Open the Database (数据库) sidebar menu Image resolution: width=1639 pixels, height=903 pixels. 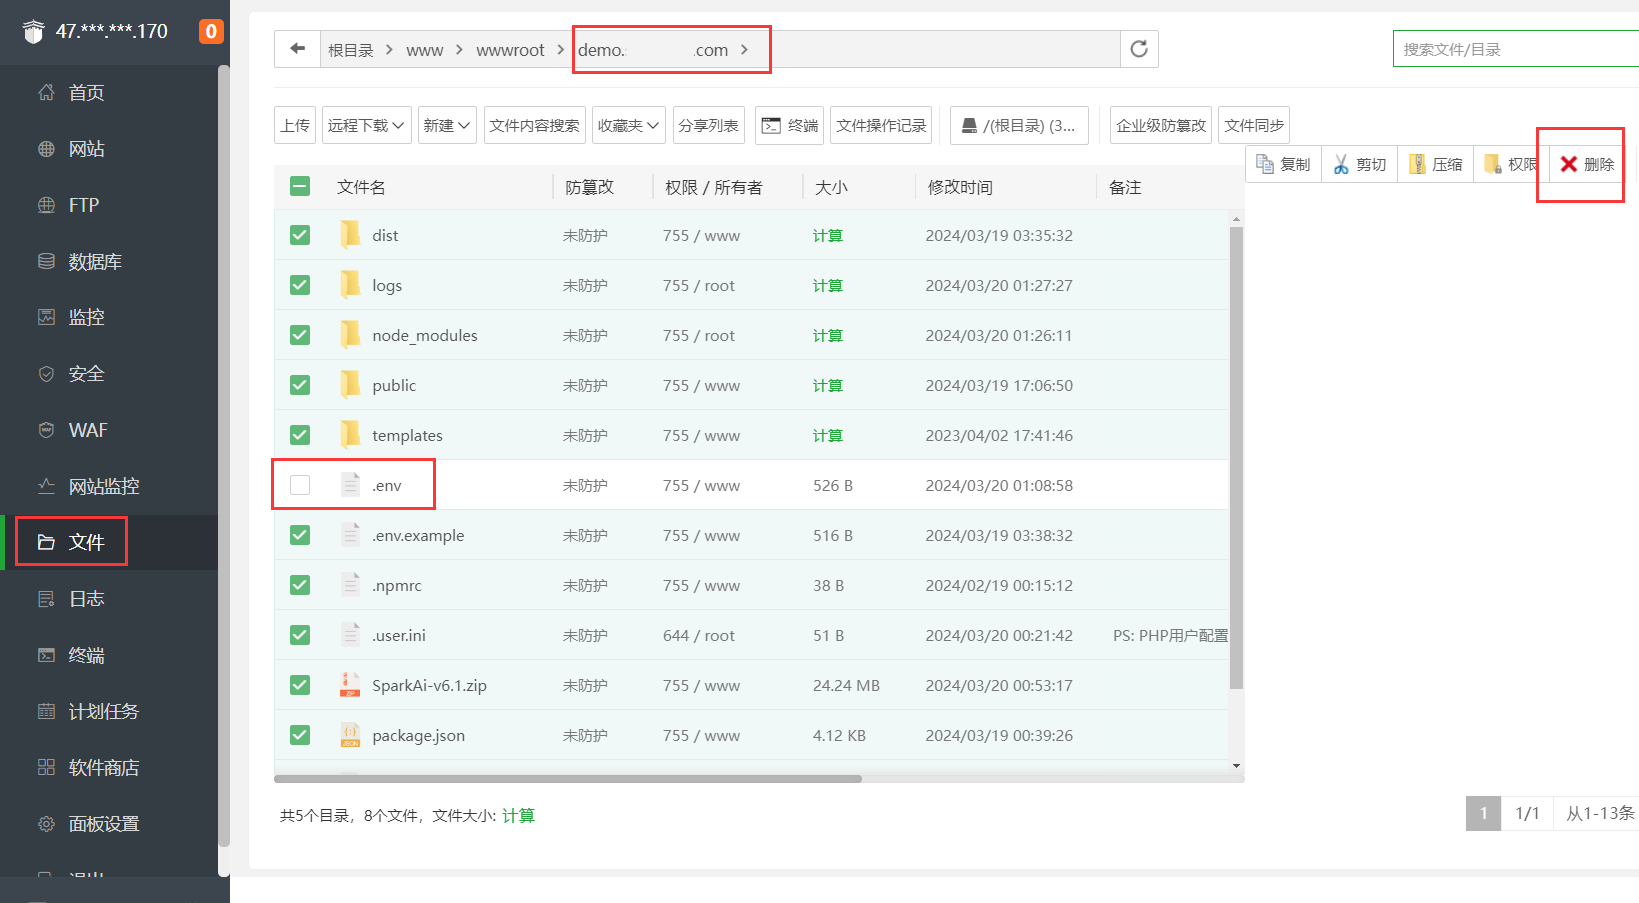[95, 261]
